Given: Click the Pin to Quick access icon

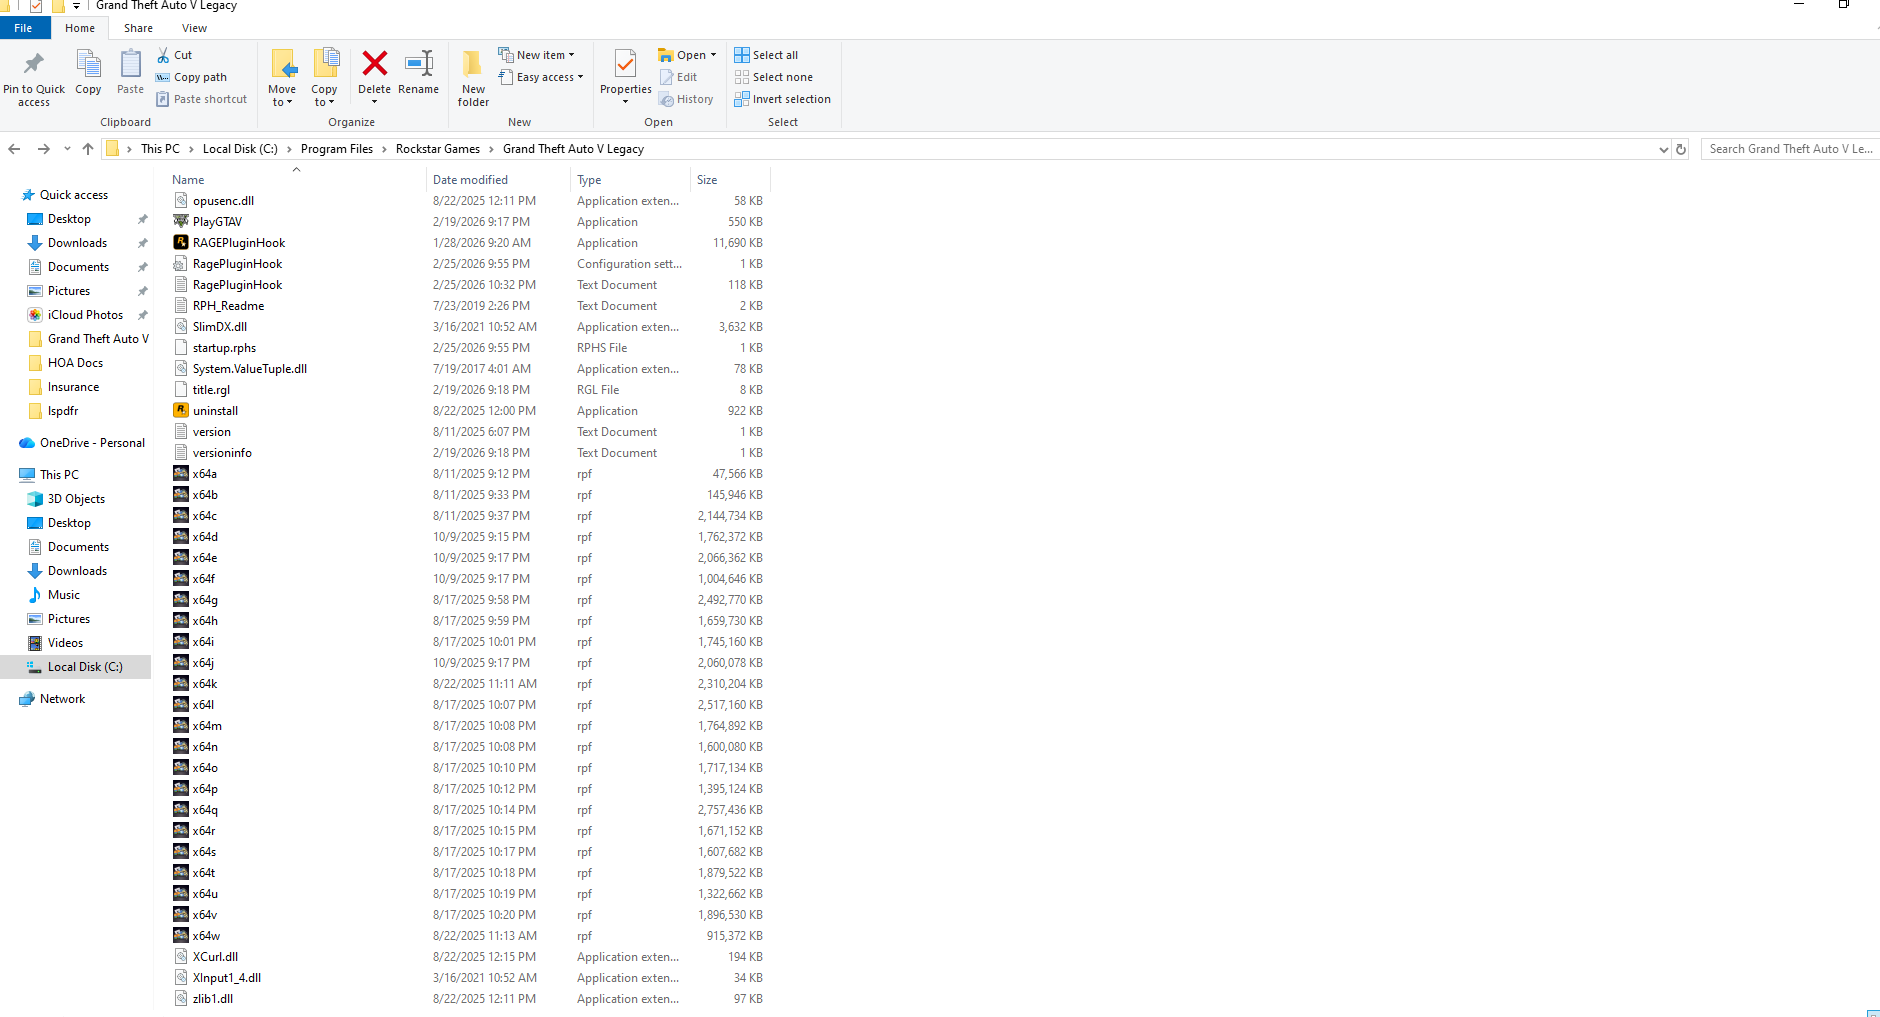Looking at the screenshot, I should pyautogui.click(x=34, y=64).
